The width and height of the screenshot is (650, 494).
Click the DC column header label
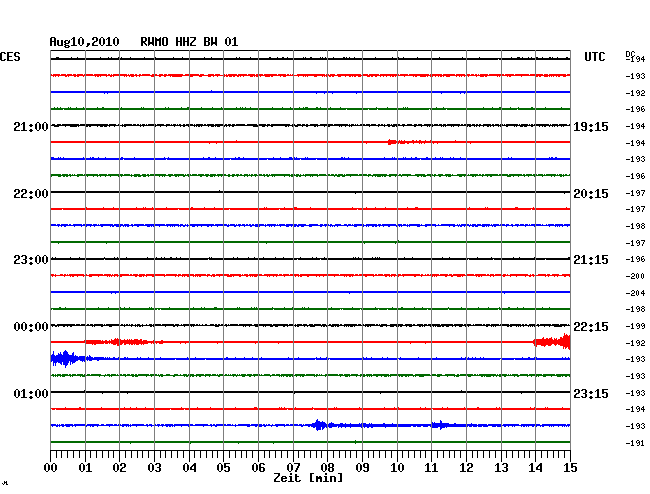[x=630, y=54]
